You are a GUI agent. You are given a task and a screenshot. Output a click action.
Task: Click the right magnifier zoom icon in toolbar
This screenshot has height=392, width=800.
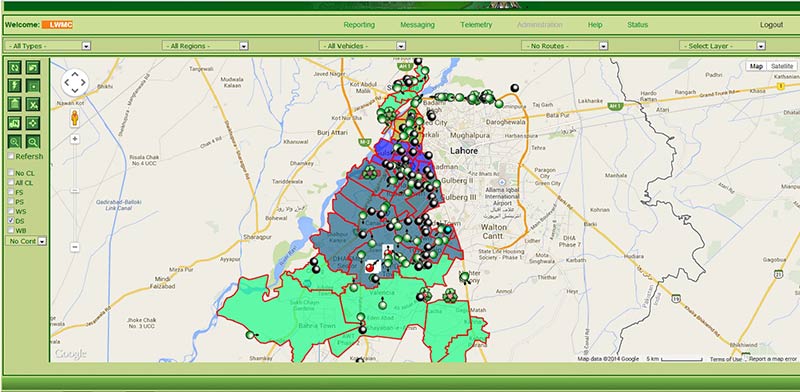pyautogui.click(x=33, y=141)
